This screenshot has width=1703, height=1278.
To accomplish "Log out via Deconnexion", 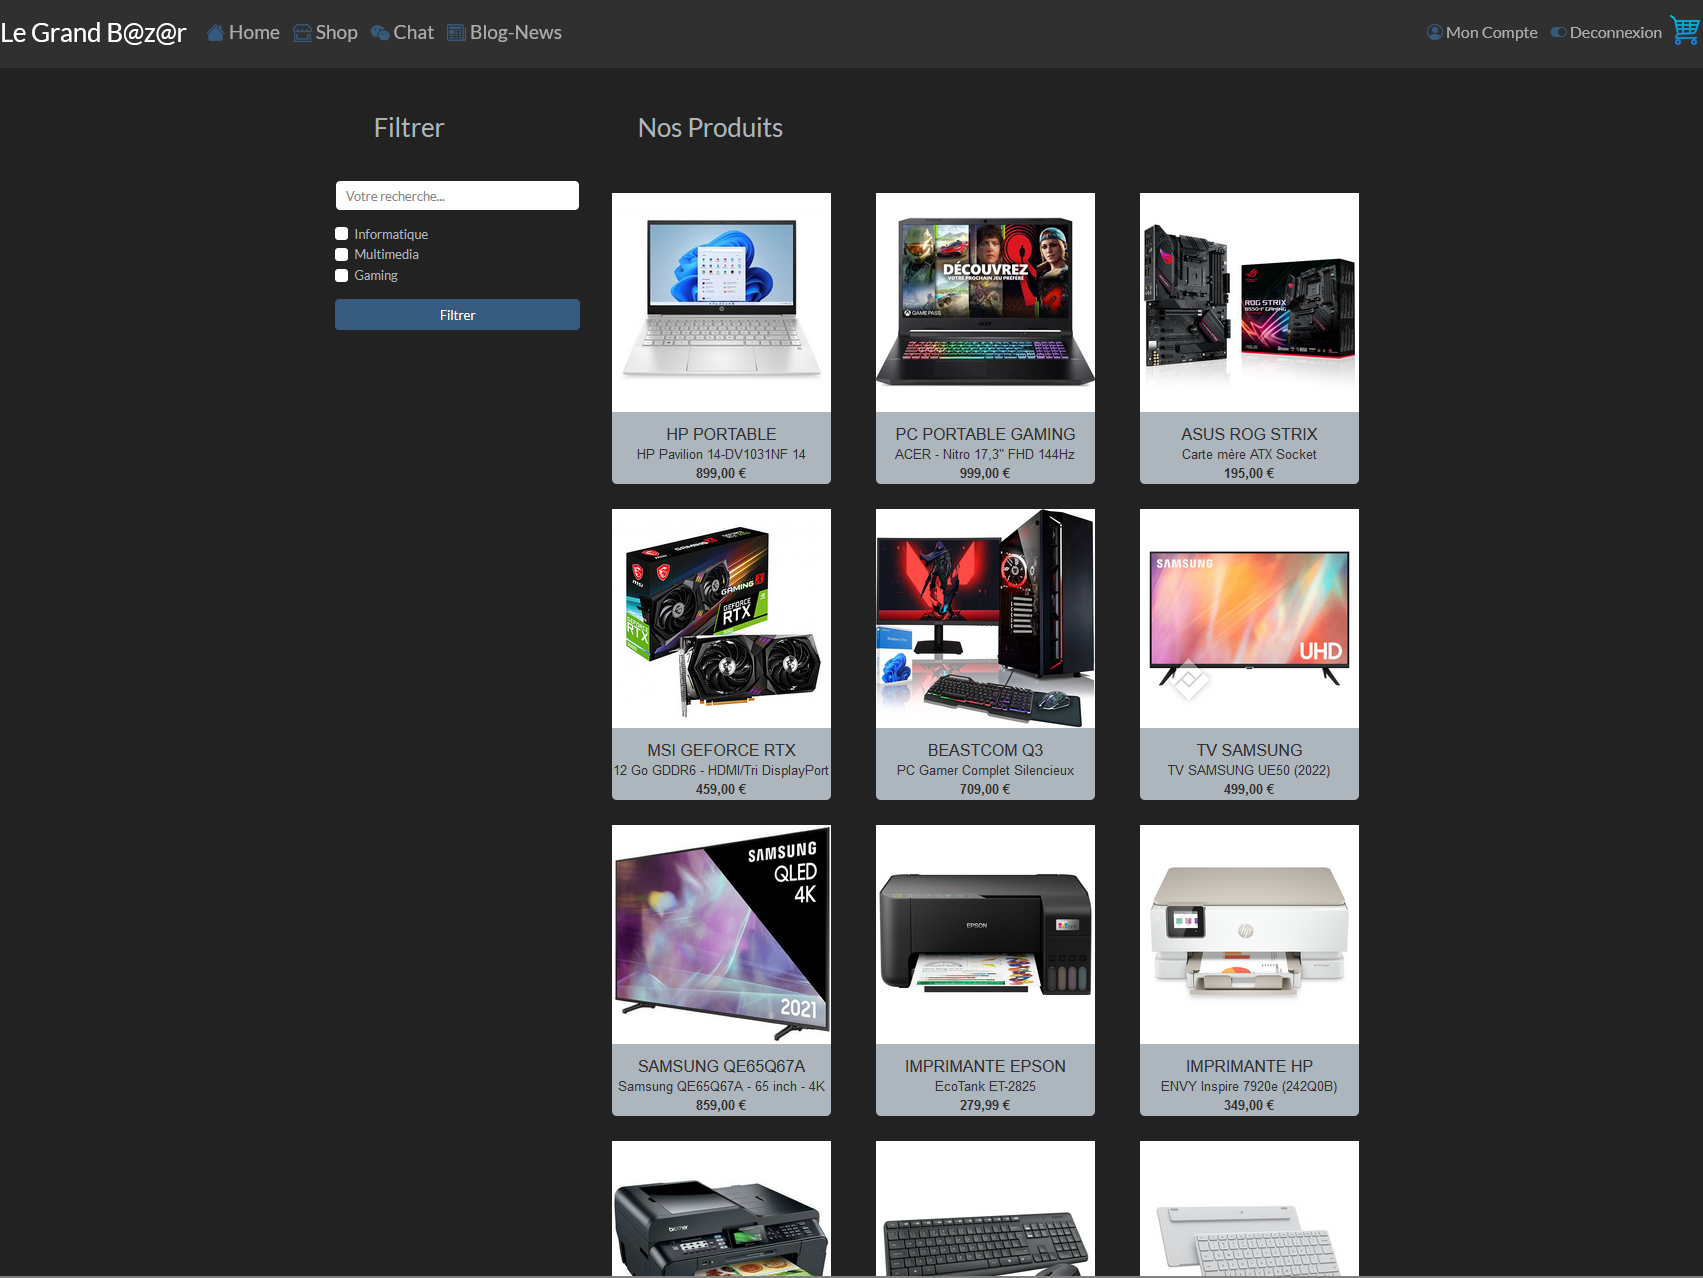I will pos(1615,32).
